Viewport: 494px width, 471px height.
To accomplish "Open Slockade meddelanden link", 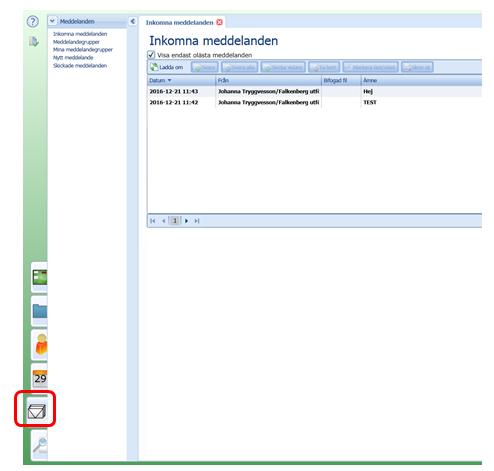I will click(80, 66).
